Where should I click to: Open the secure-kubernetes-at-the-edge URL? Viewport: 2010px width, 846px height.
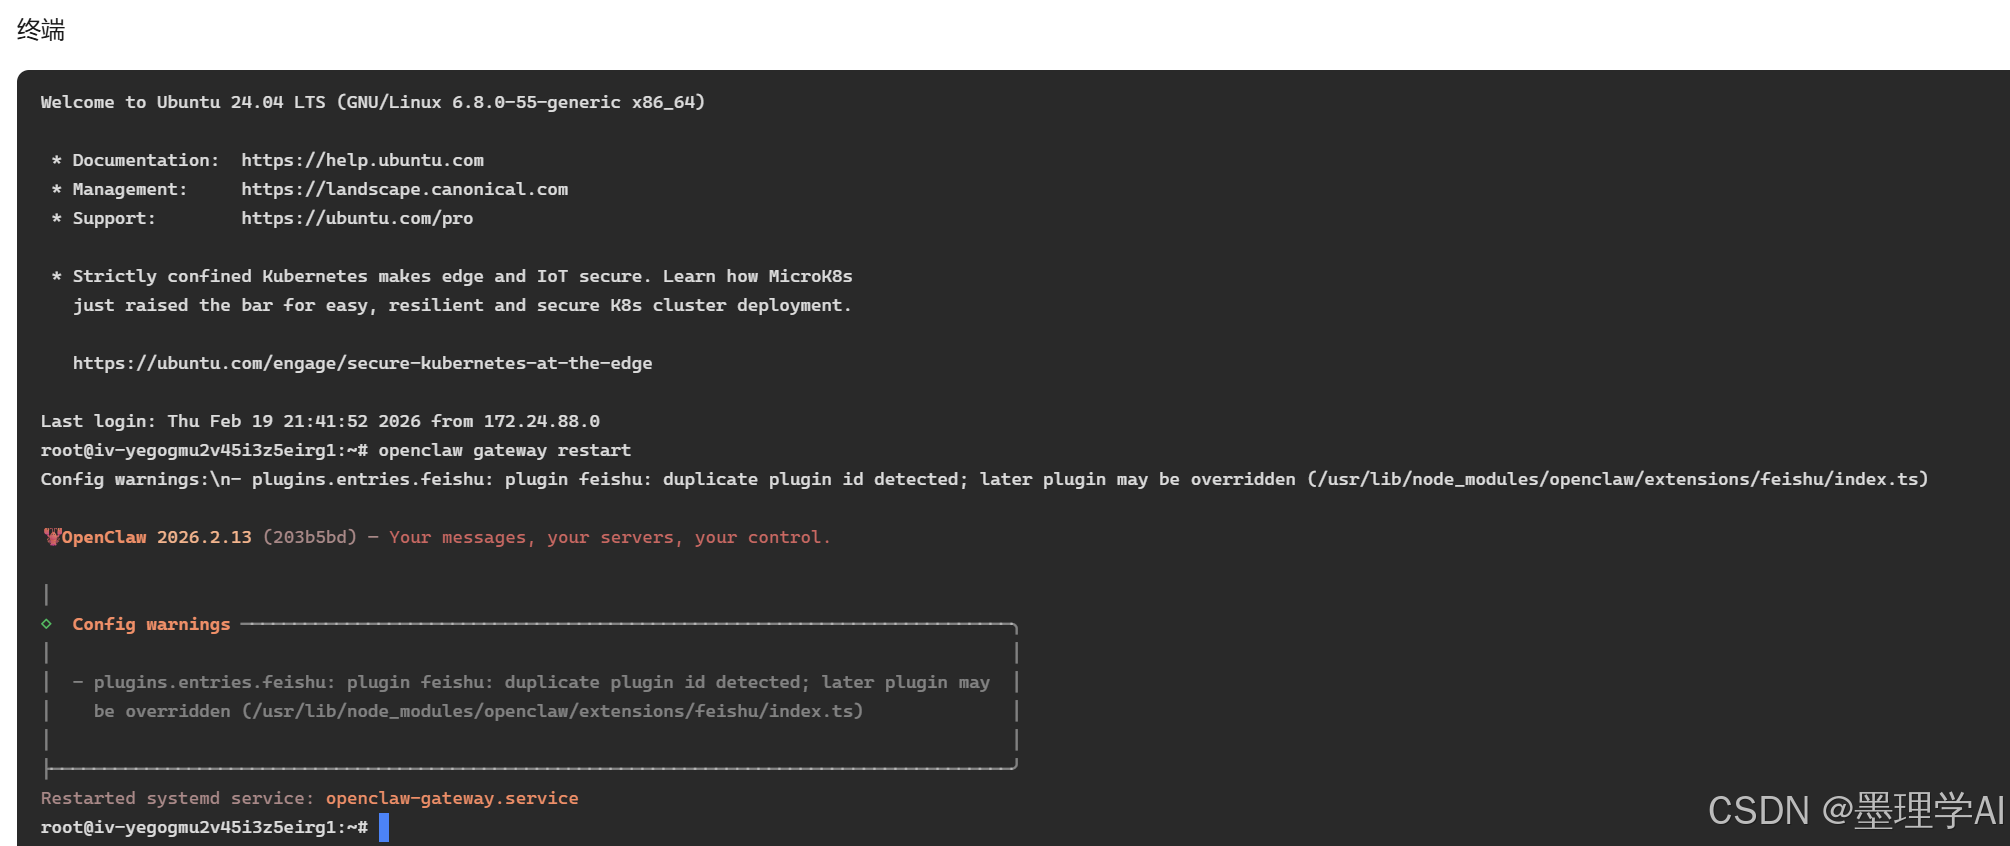click(362, 363)
